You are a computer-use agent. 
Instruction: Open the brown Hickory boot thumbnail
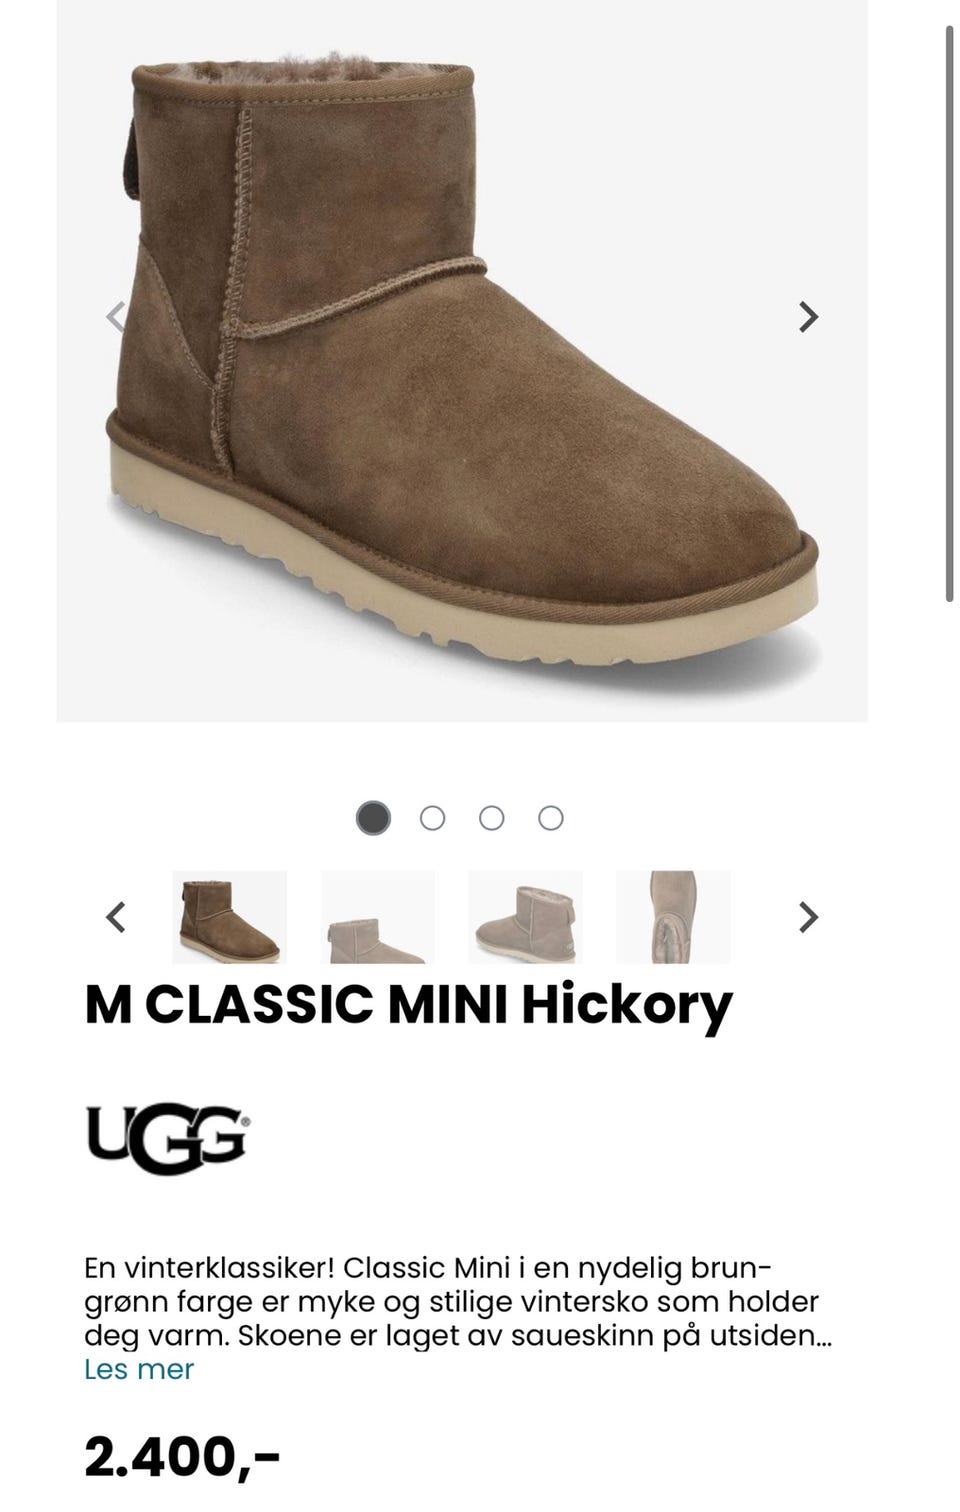pyautogui.click(x=229, y=917)
